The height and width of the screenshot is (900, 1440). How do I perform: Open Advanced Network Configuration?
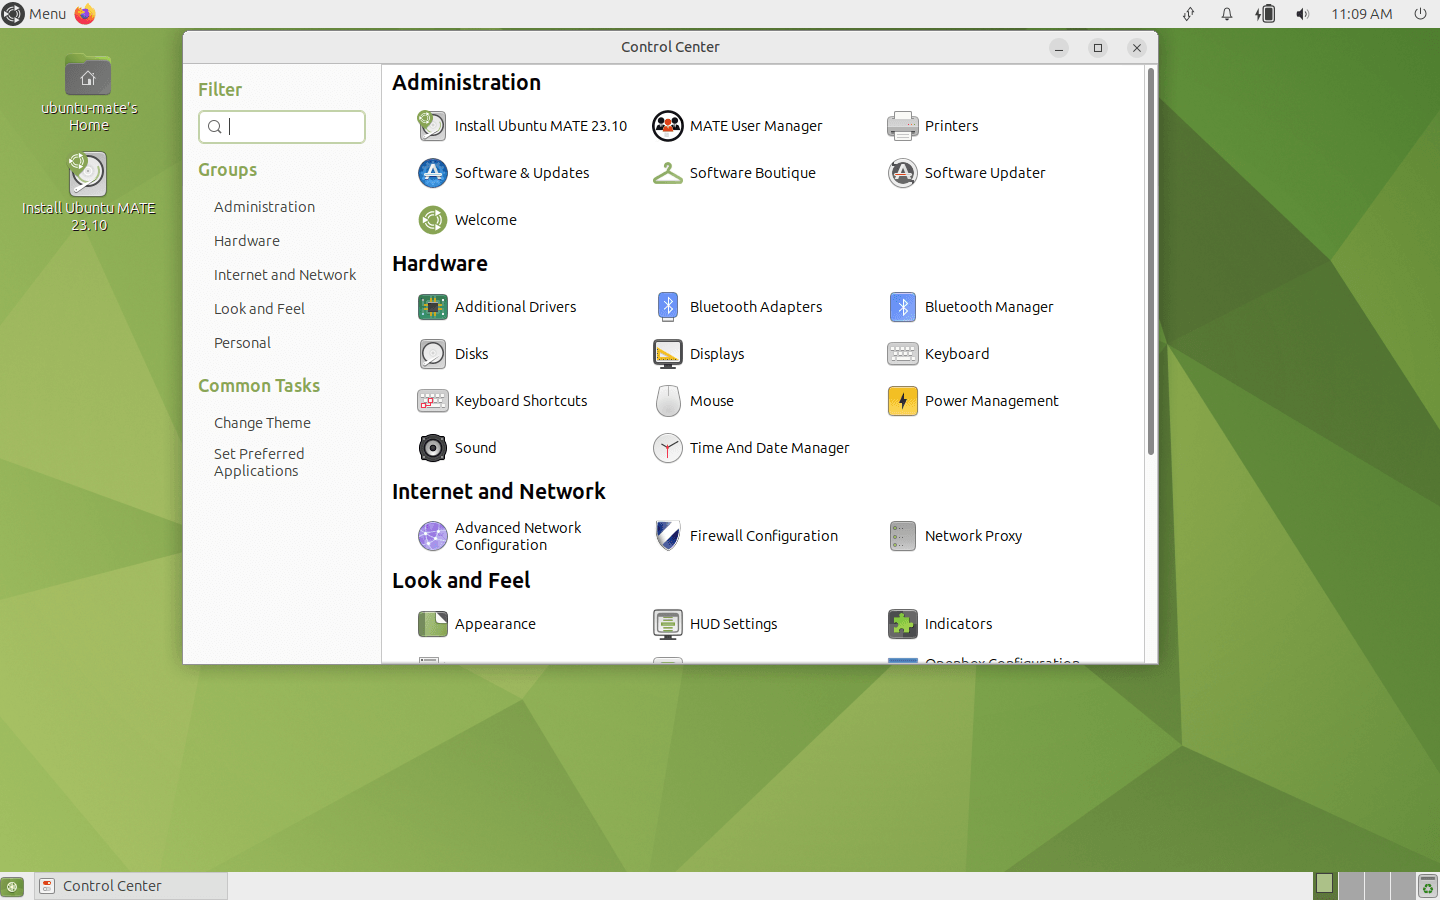[x=499, y=536]
